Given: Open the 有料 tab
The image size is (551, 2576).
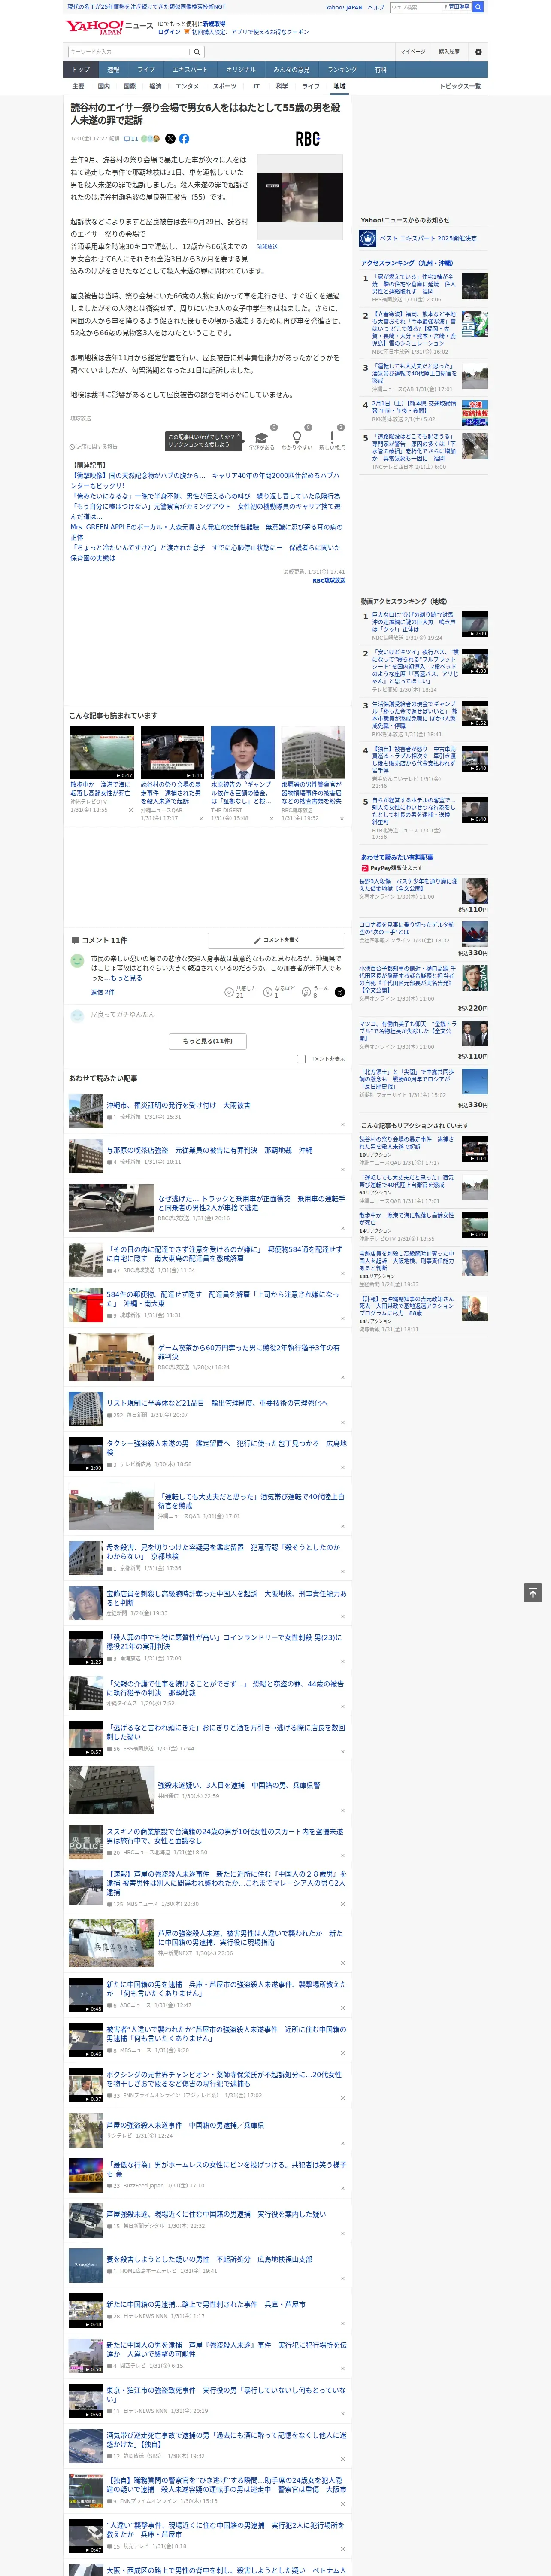Looking at the screenshot, I should (380, 70).
